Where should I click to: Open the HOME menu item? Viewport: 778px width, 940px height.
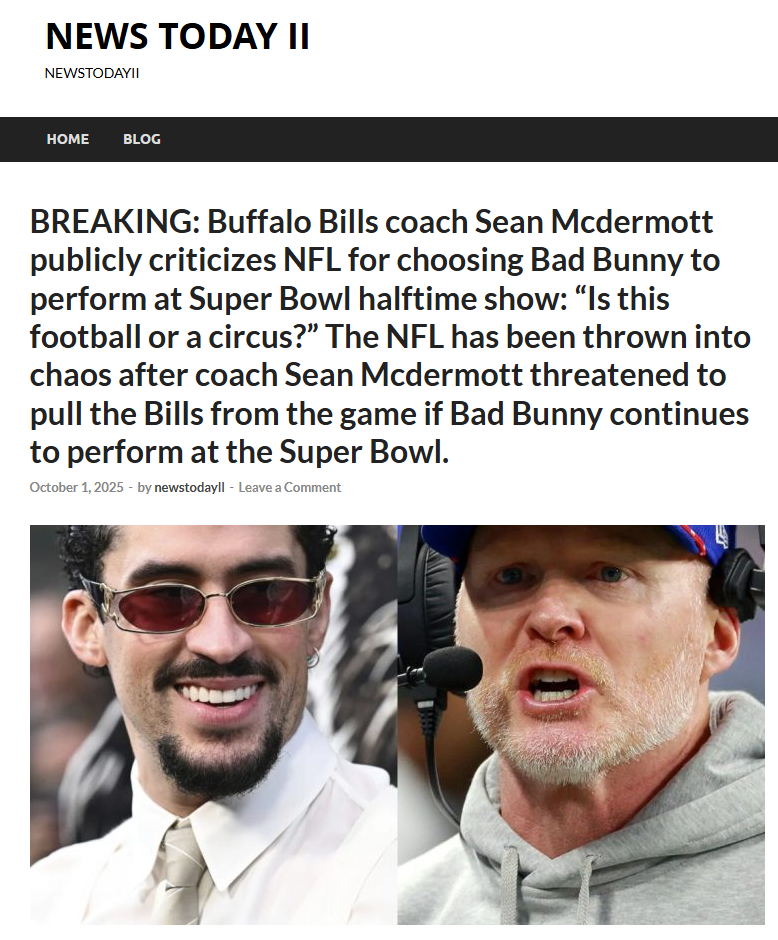67,139
